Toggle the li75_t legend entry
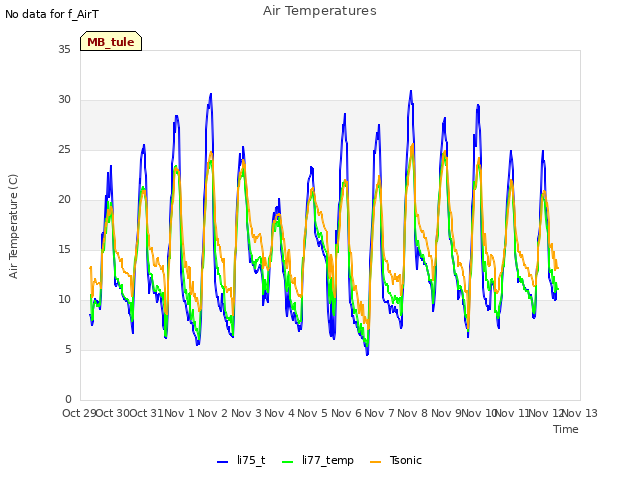Image resolution: width=640 pixels, height=480 pixels. click(241, 460)
